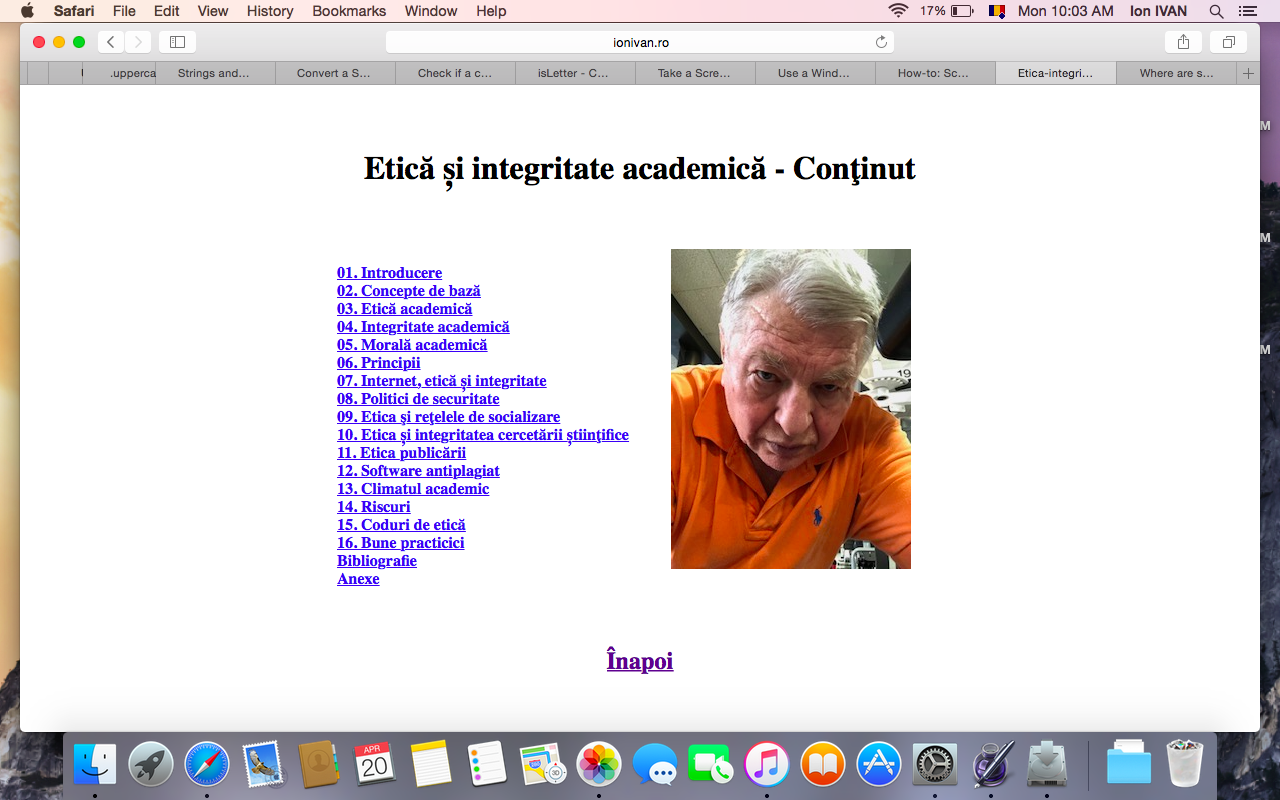
Task: Open the History menu in menu bar
Action: tap(270, 11)
